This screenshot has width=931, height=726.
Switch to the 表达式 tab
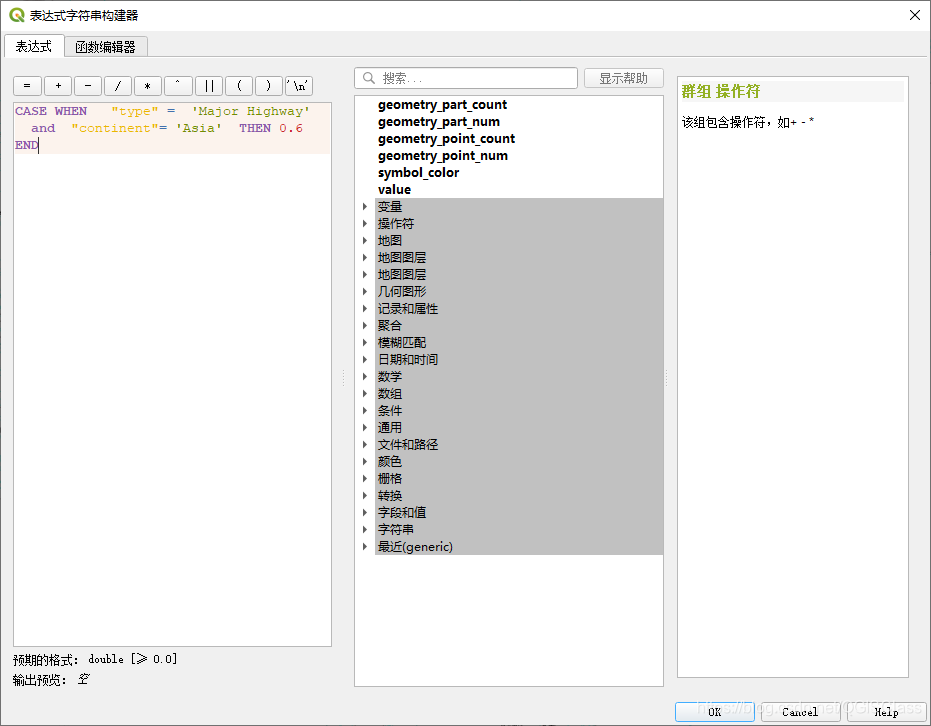click(x=33, y=46)
